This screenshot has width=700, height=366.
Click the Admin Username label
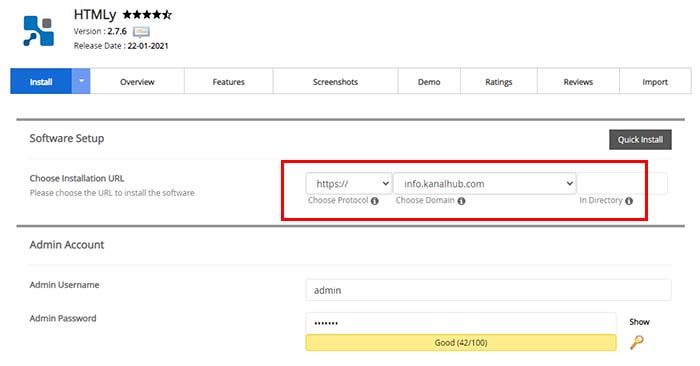coord(64,285)
